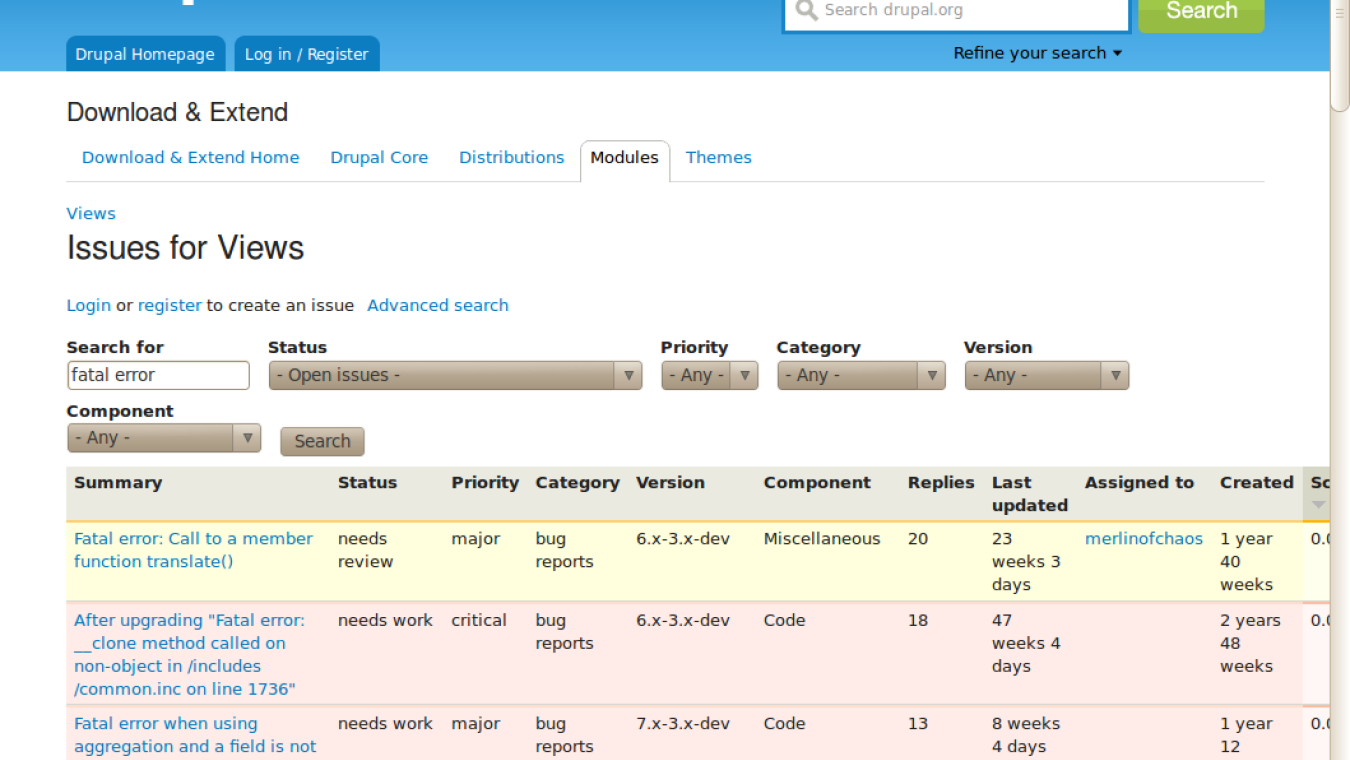
Task: Click the replies count '18'
Action: pyautogui.click(x=918, y=620)
